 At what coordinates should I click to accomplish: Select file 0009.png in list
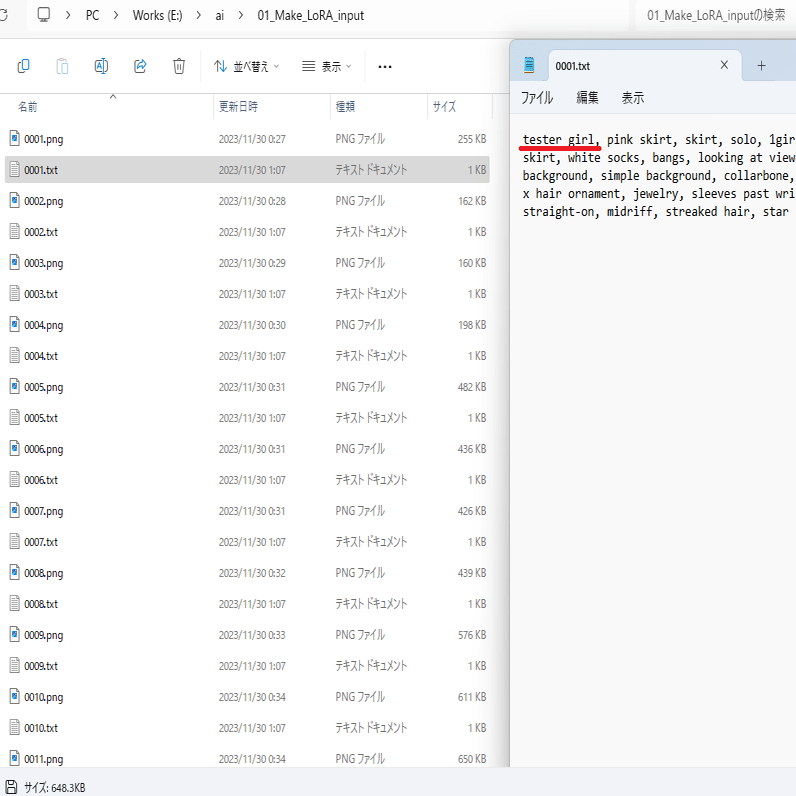(247, 634)
